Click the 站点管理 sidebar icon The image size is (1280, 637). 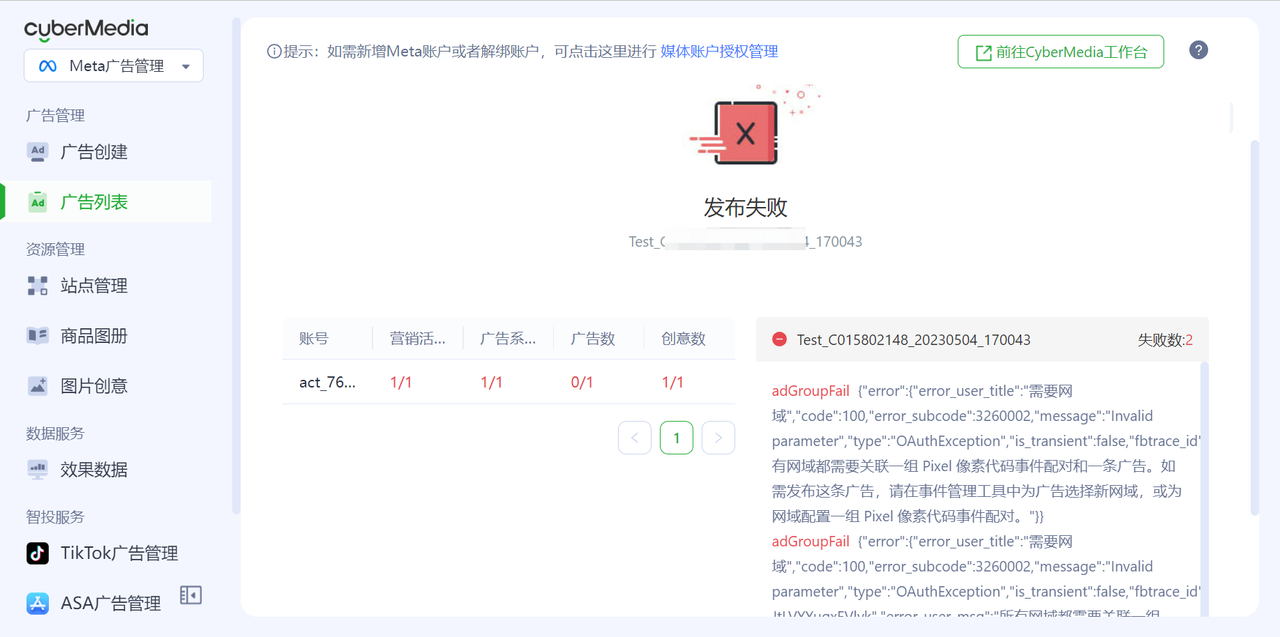(38, 286)
